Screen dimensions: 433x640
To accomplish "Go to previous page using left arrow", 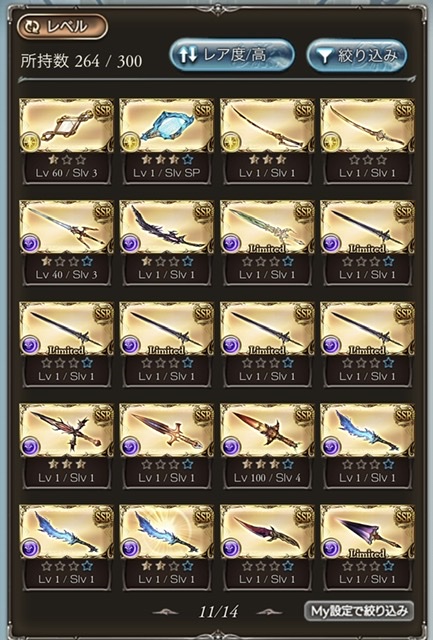I will (165, 611).
